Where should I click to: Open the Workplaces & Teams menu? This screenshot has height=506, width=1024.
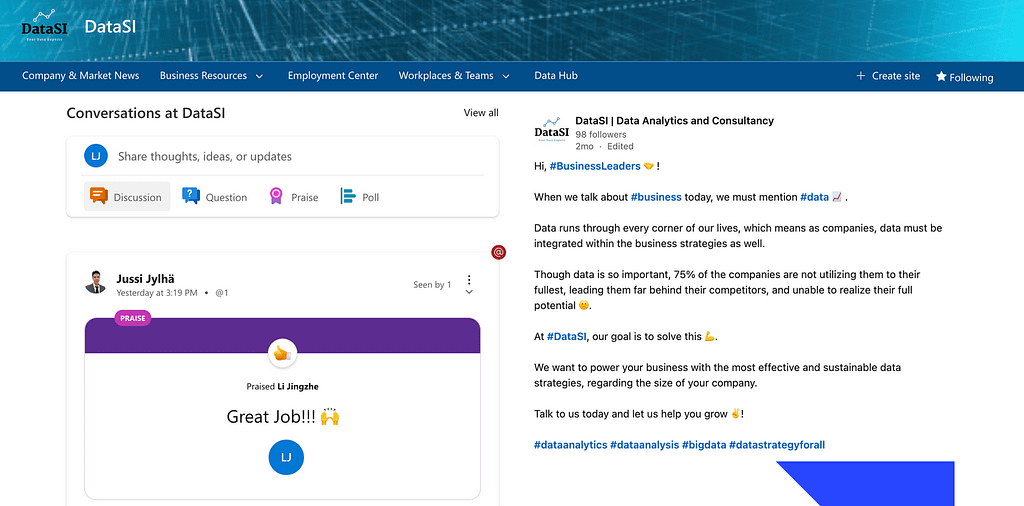[x=446, y=76]
